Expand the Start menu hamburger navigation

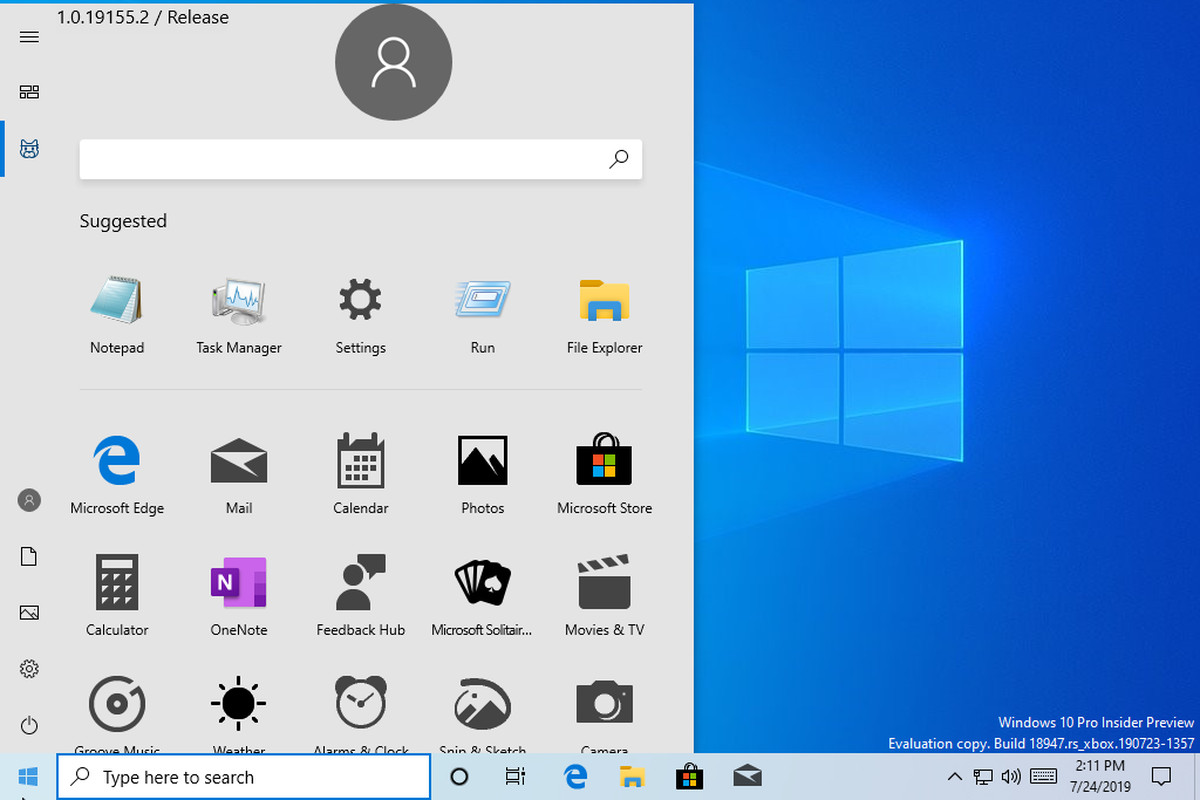pos(29,36)
